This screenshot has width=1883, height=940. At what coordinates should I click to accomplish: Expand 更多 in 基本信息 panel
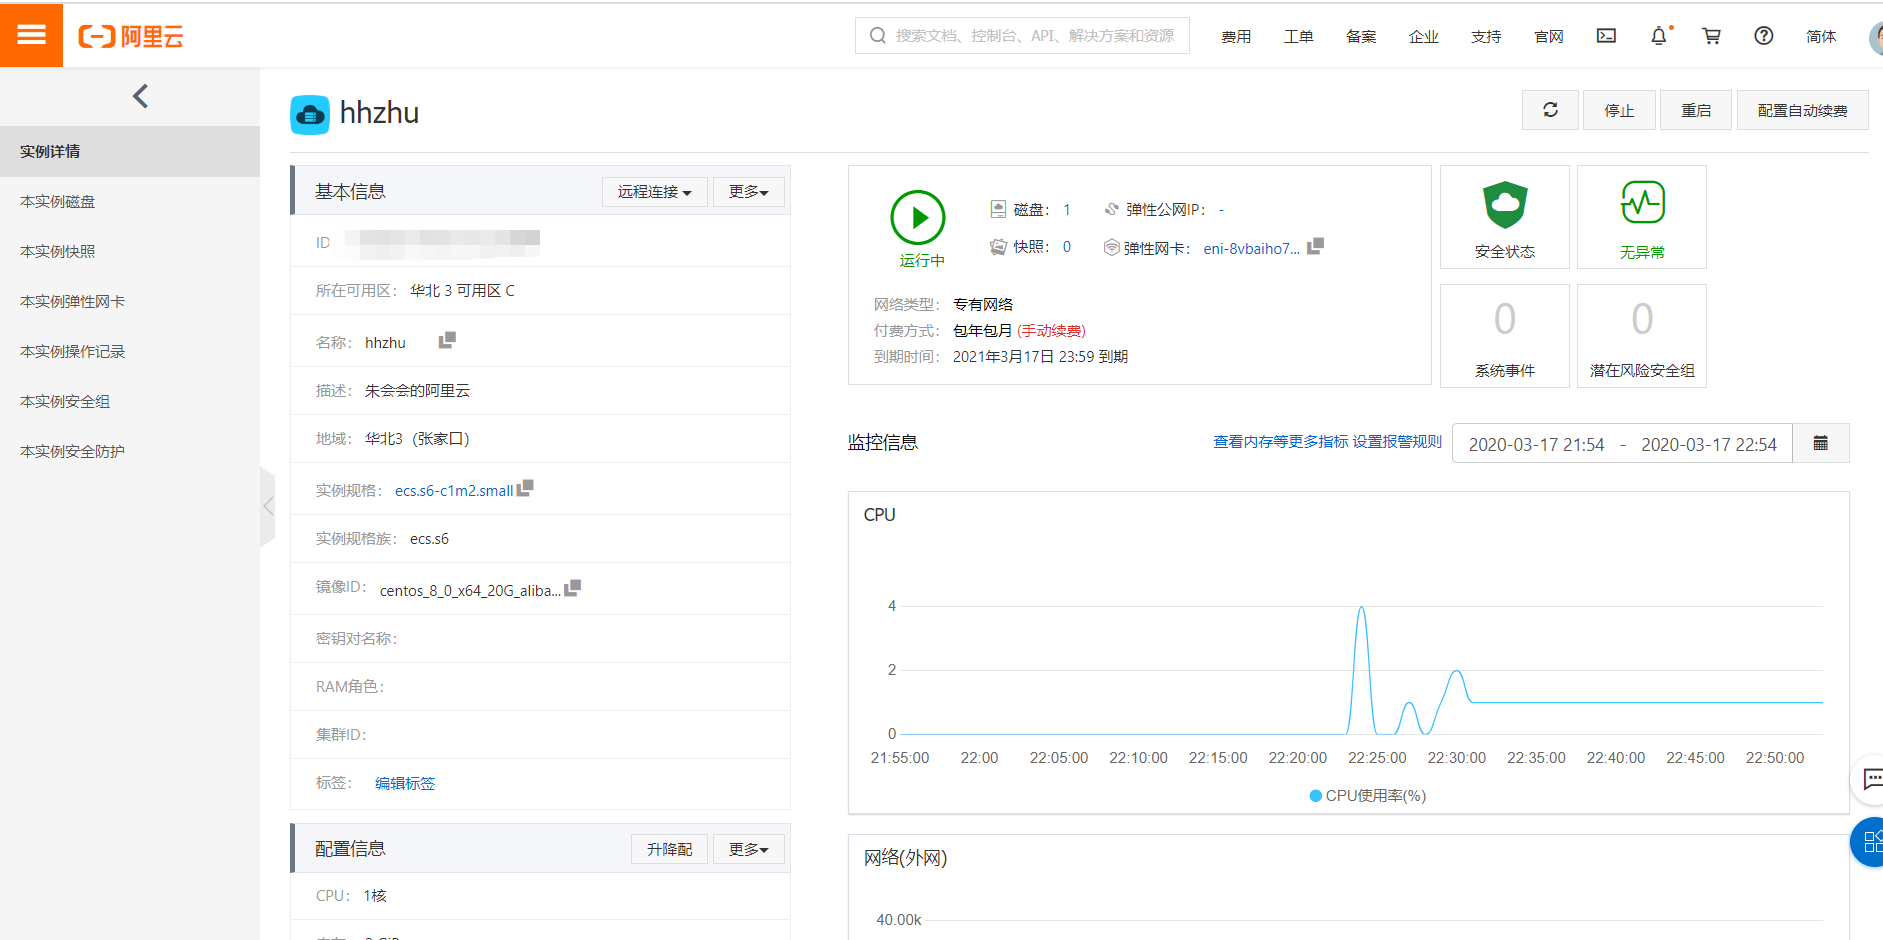[749, 192]
